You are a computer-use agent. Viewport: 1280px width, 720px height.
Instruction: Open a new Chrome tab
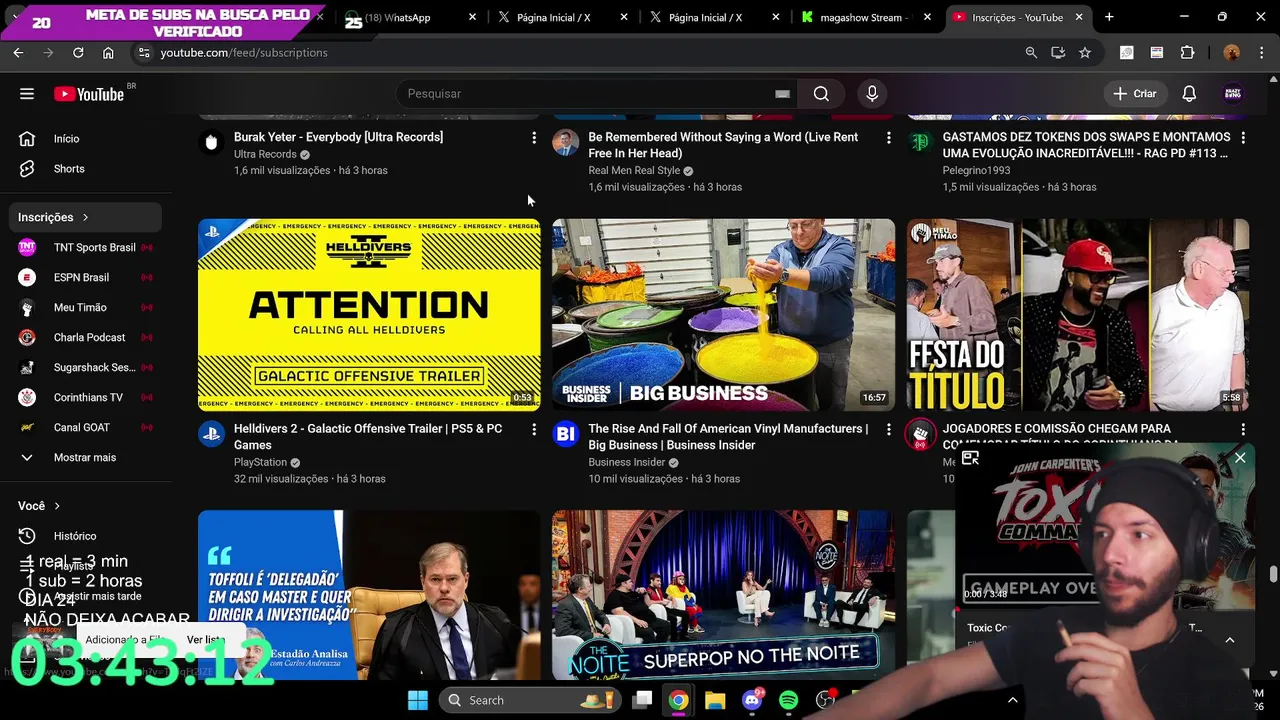click(x=1109, y=17)
